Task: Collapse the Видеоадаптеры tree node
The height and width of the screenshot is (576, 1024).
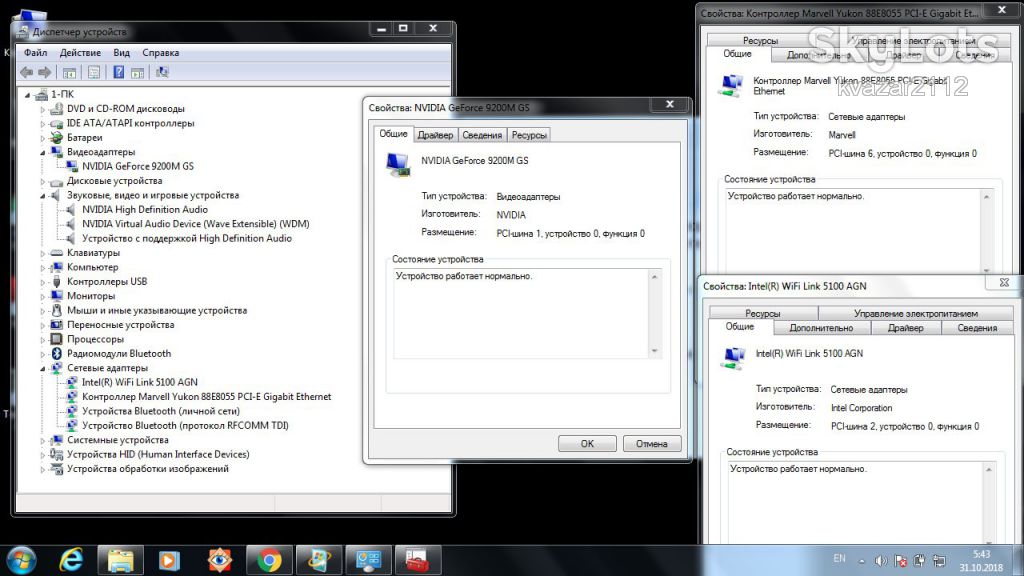Action: (43, 152)
